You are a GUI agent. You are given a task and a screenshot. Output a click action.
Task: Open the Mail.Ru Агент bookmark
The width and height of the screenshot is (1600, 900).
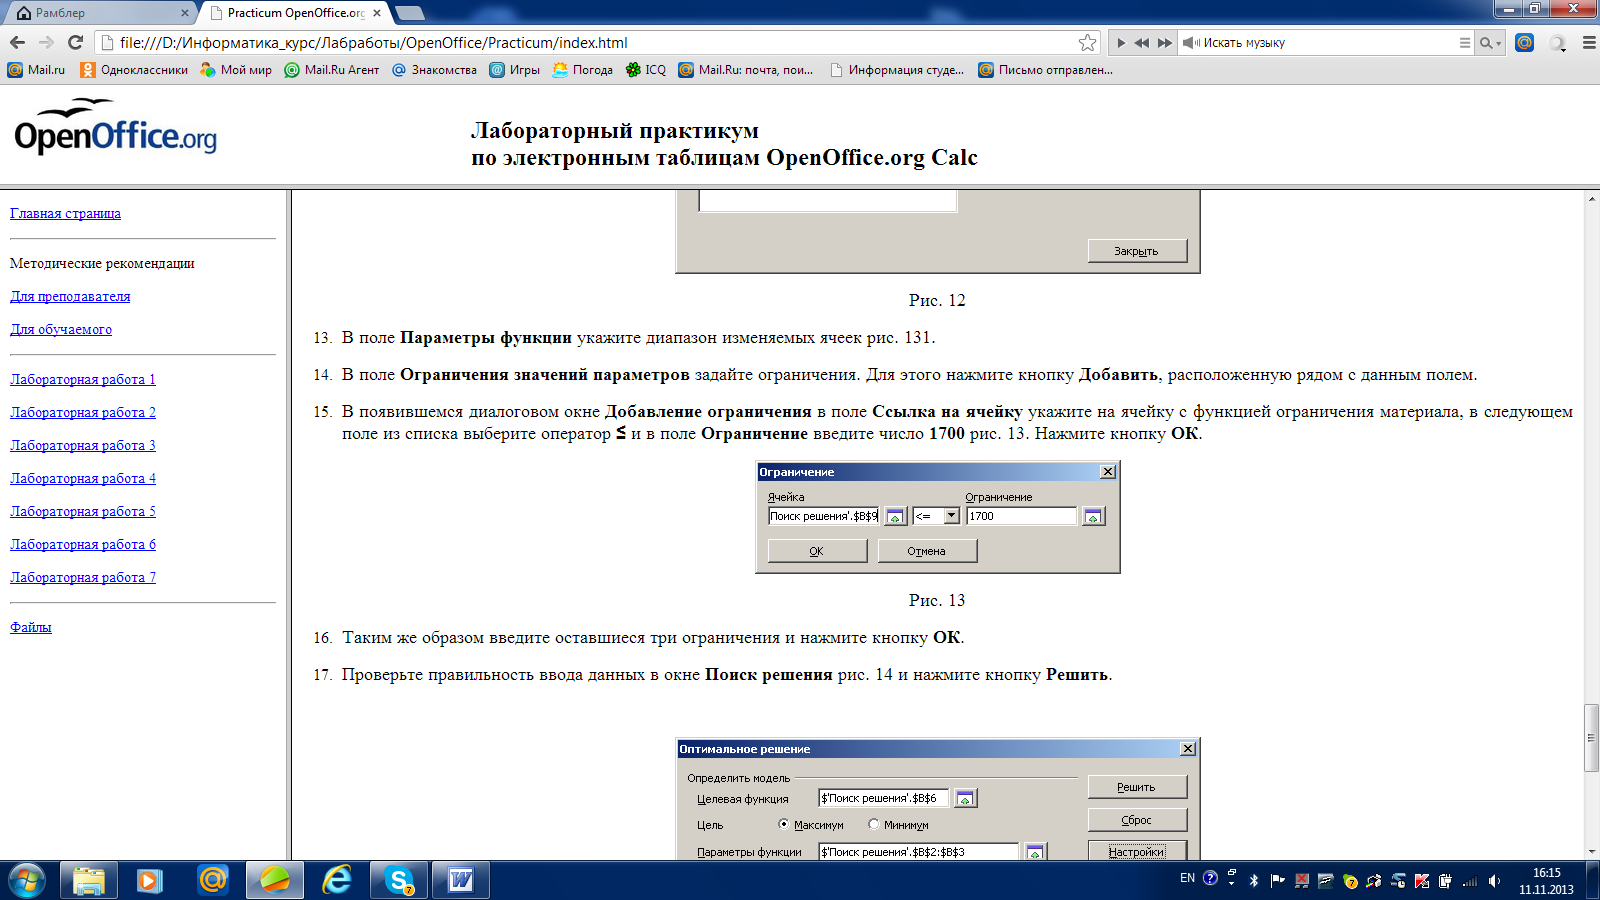coord(332,70)
